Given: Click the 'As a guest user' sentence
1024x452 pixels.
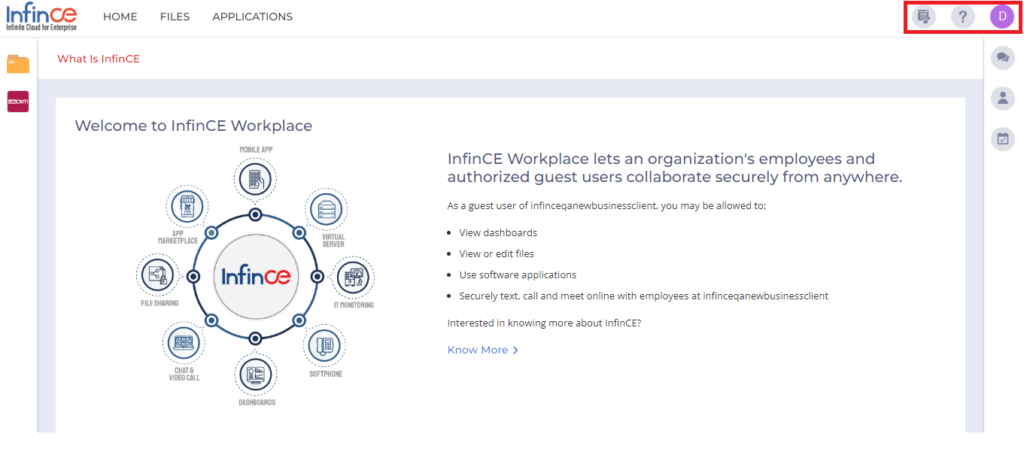Looking at the screenshot, I should pyautogui.click(x=606, y=206).
